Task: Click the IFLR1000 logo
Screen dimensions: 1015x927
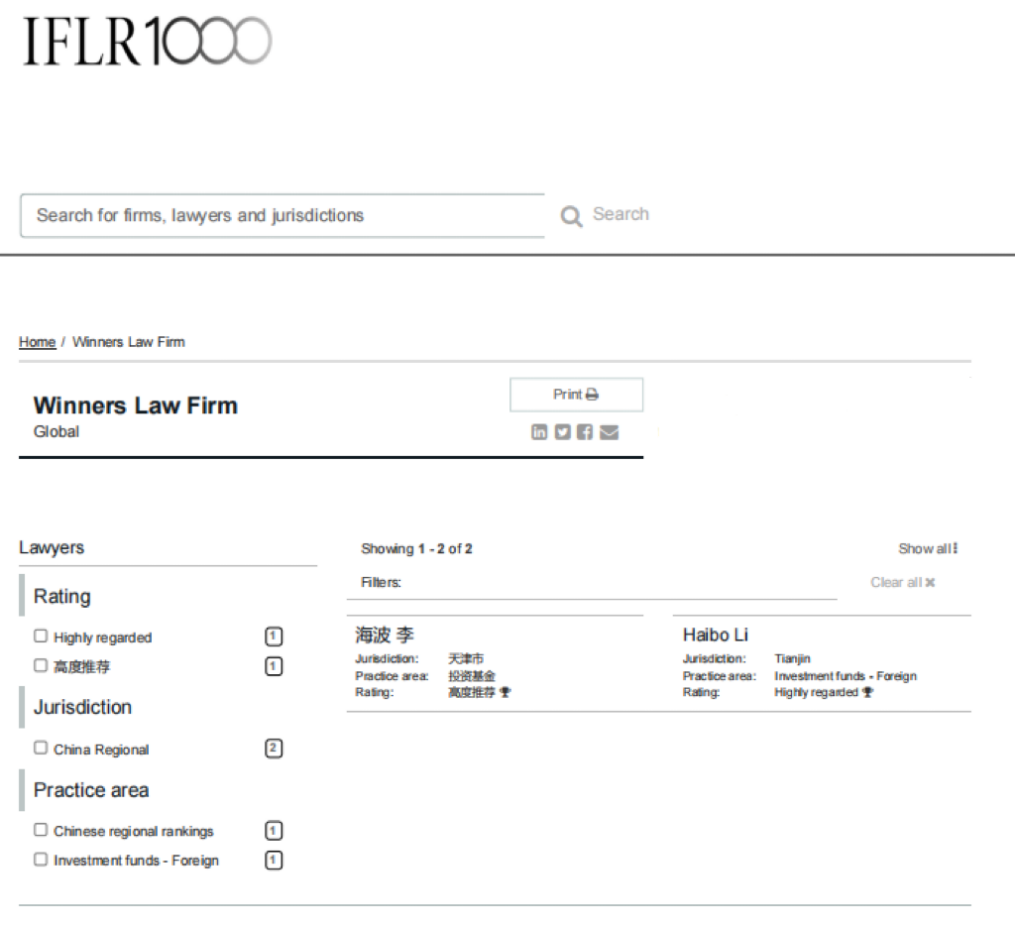Action: coord(147,41)
